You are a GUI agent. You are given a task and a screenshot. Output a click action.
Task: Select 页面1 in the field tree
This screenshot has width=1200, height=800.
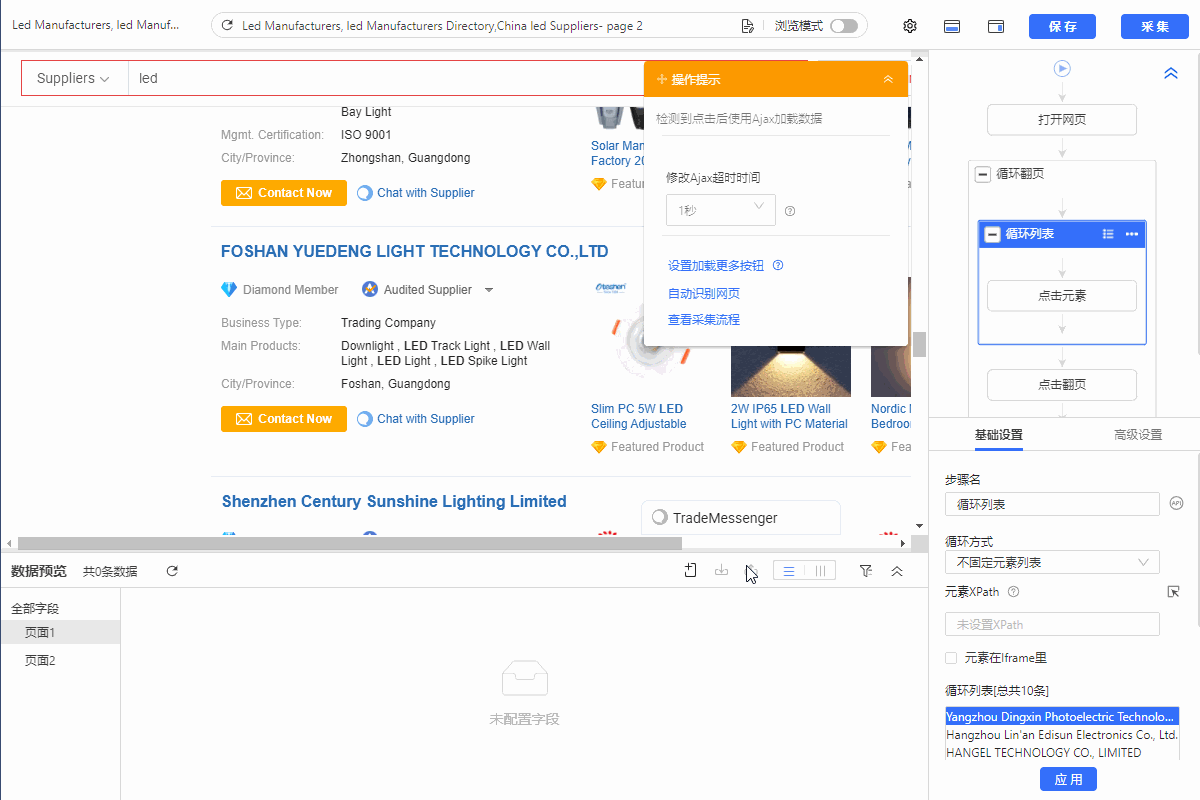coord(60,632)
